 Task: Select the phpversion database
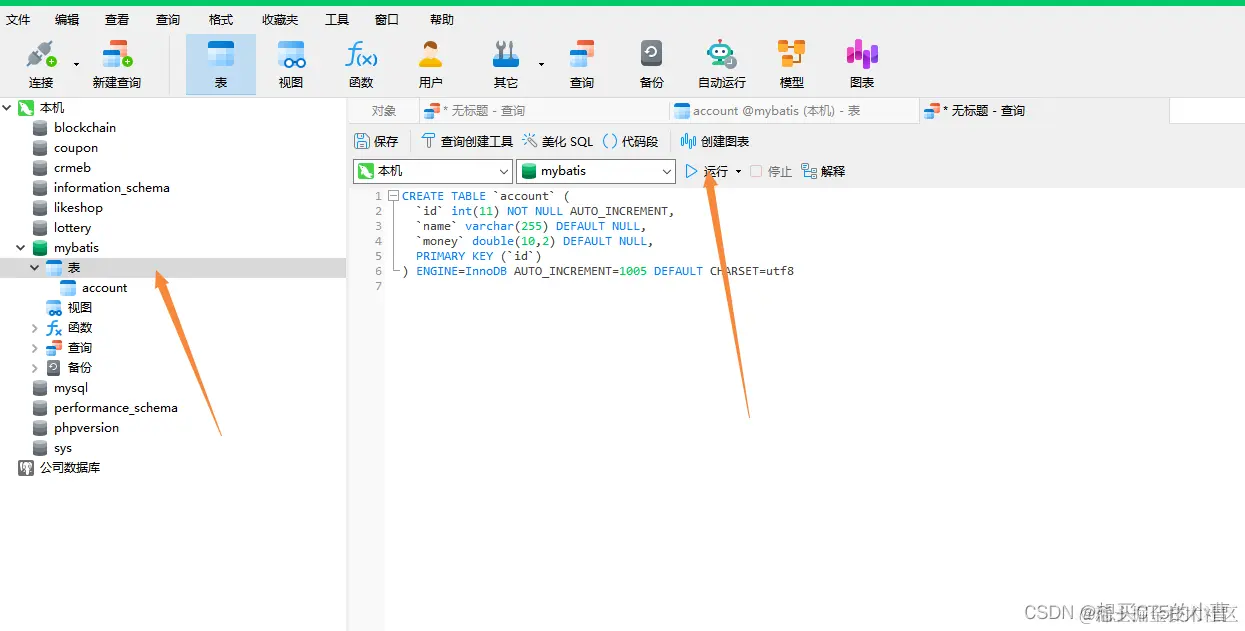pos(86,427)
